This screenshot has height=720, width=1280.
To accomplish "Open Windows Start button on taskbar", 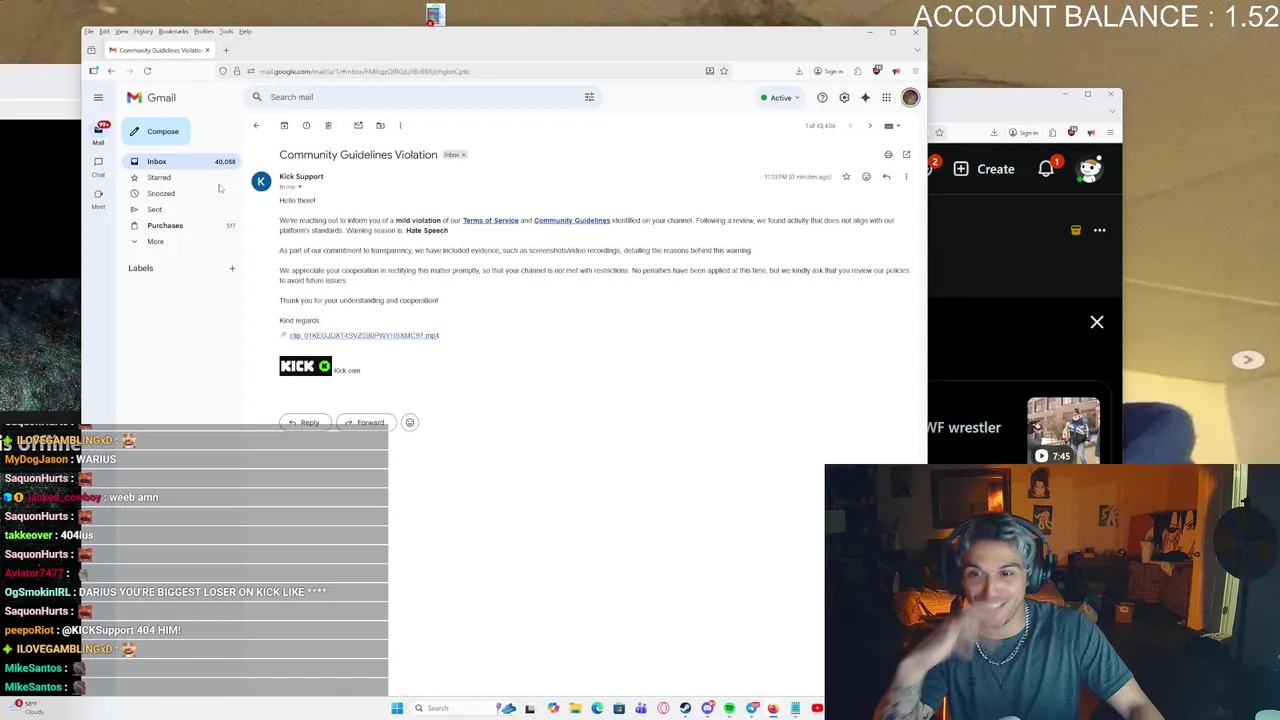I will tap(397, 708).
